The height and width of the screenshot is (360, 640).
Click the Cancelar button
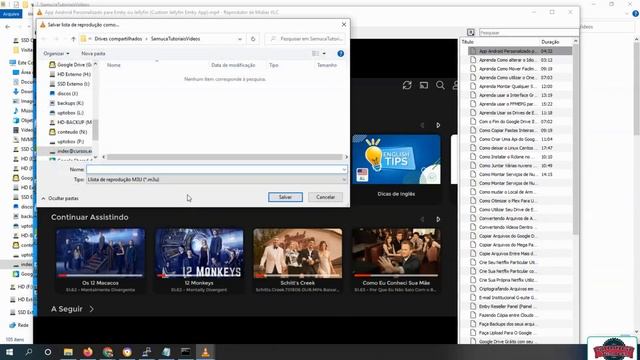325,197
